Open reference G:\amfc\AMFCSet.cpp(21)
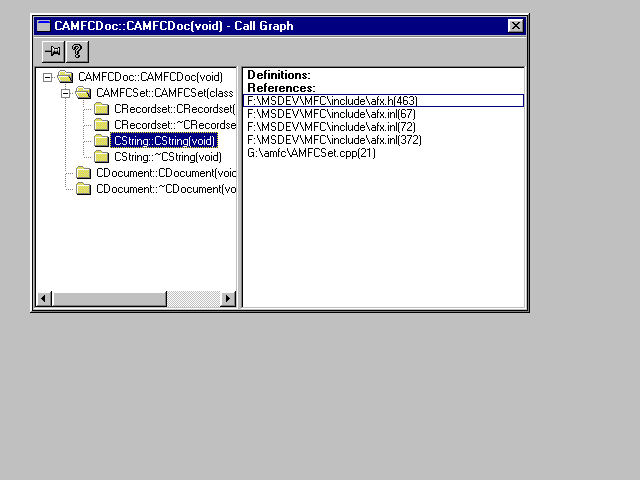The width and height of the screenshot is (640, 480). 310,152
